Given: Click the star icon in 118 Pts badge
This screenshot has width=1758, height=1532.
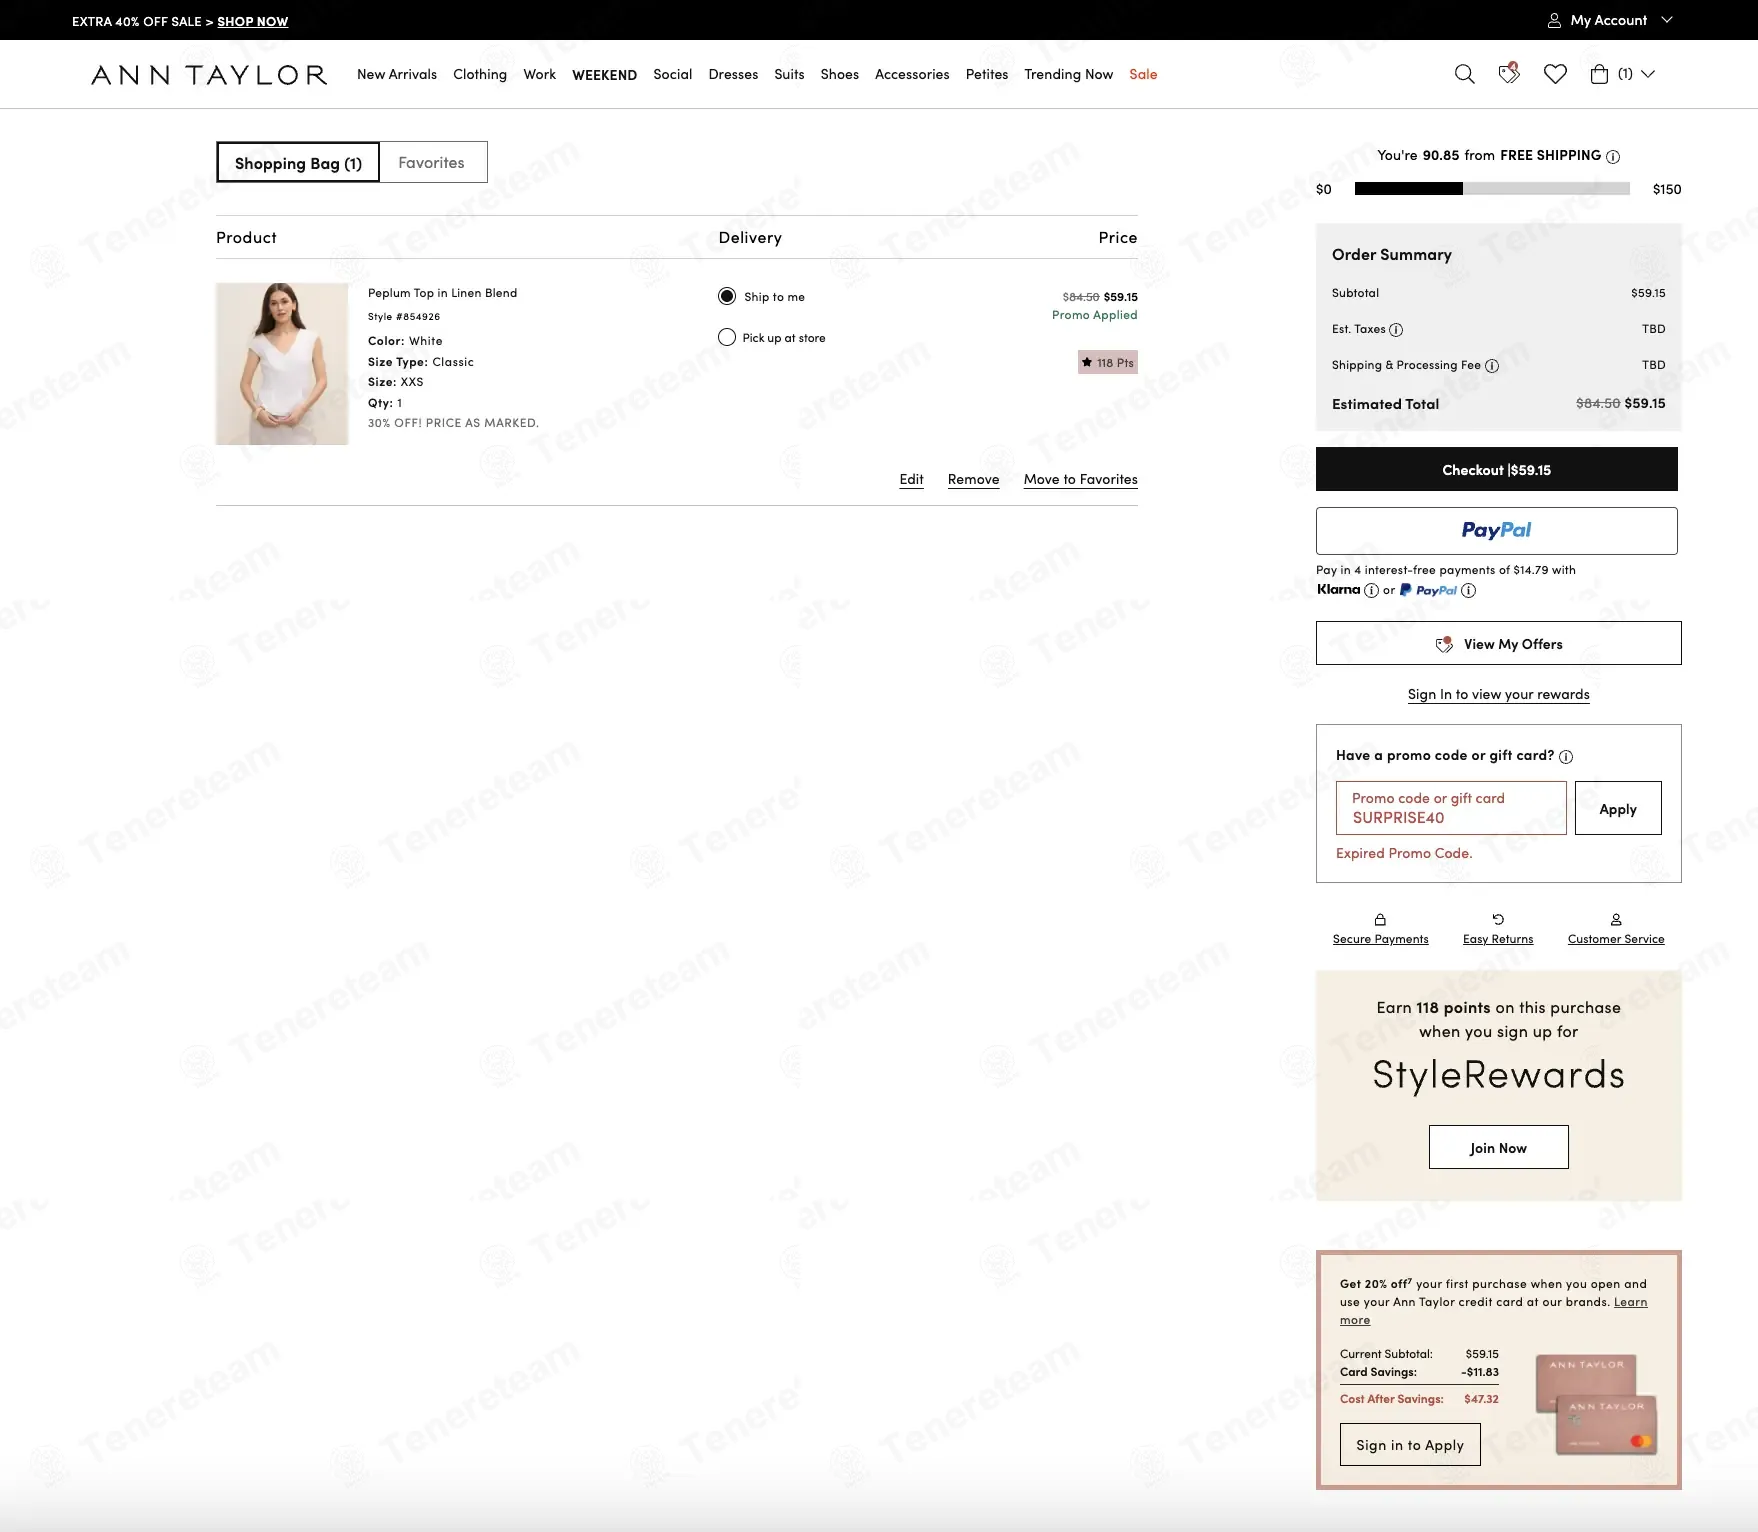Looking at the screenshot, I should point(1087,362).
